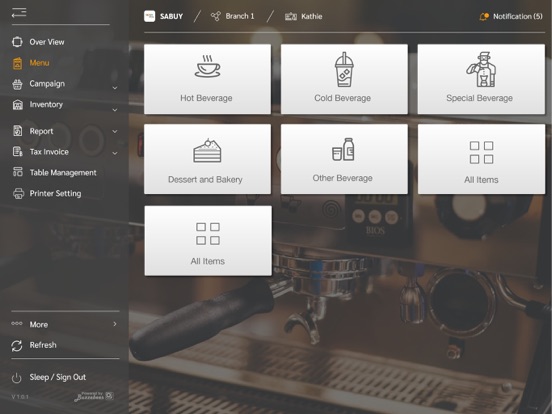Click the bottle and glass Other Beverage icon
552x414 pixels.
[343, 149]
